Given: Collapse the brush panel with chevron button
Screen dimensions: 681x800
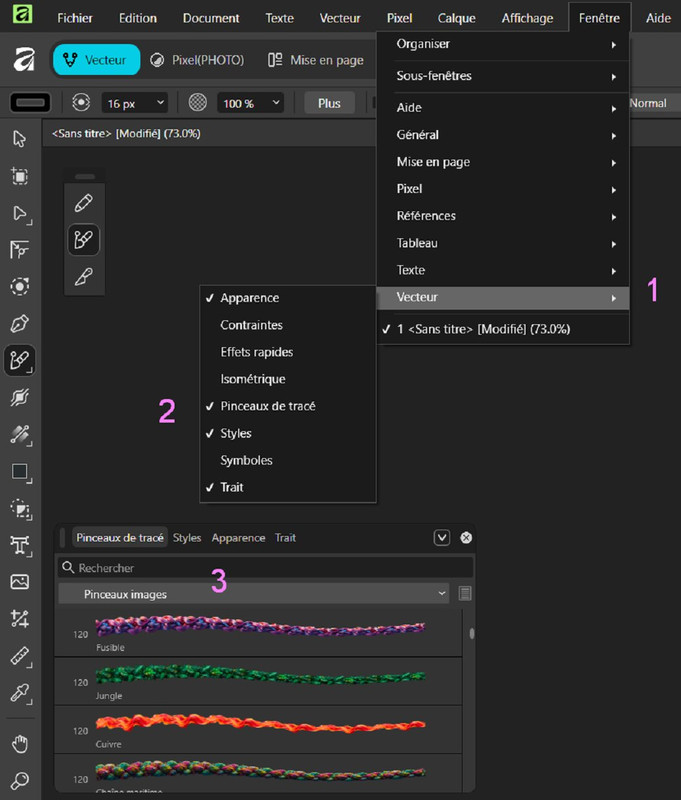Looking at the screenshot, I should (442, 537).
